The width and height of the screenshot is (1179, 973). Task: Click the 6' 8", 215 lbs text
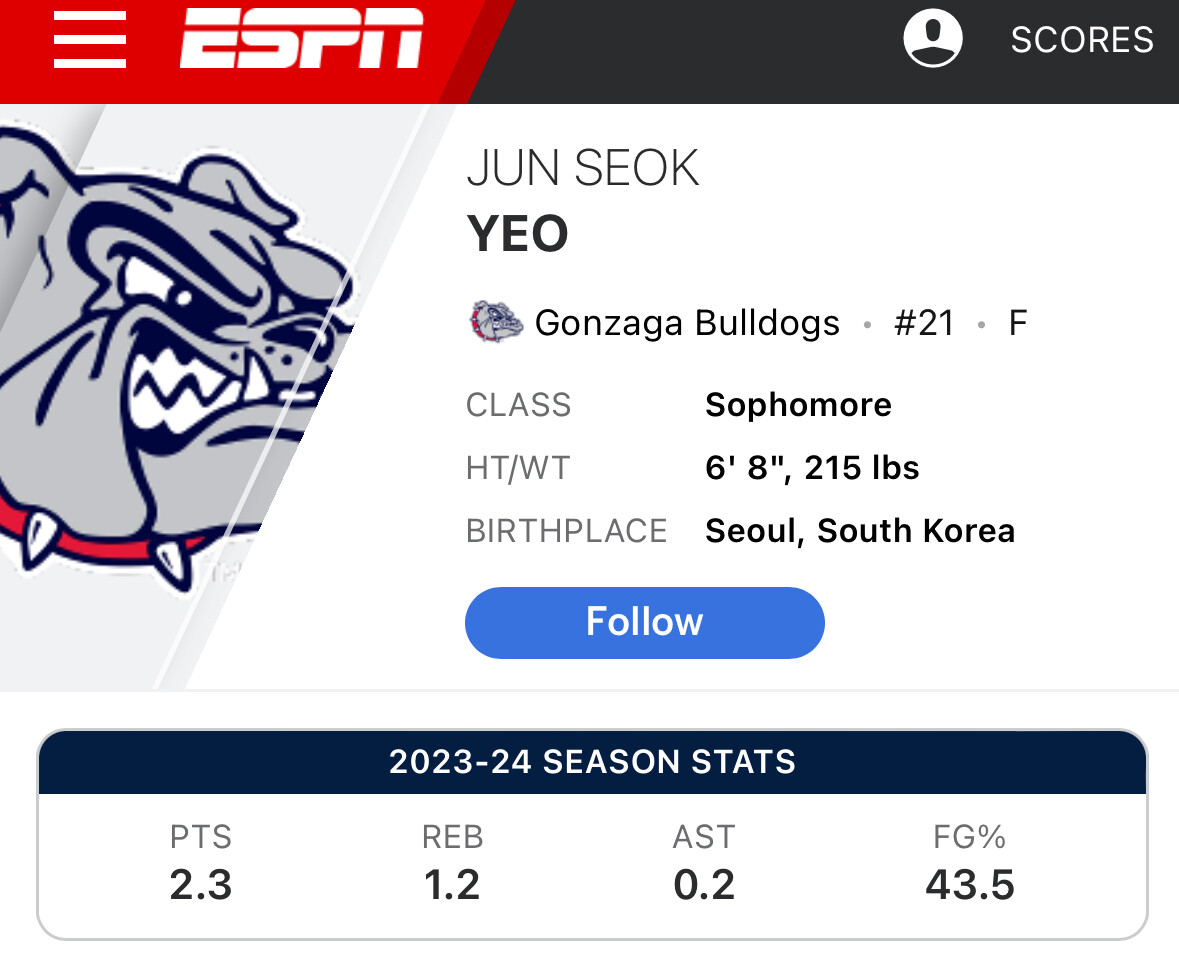[812, 468]
